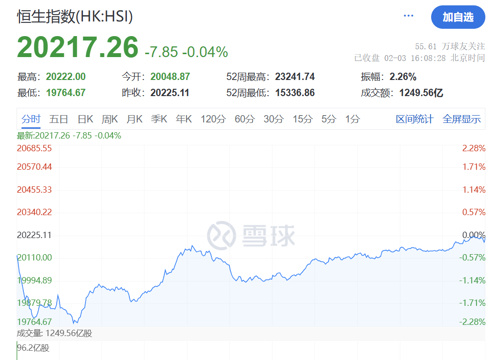Open the 日K daily candlestick tab

85,119
